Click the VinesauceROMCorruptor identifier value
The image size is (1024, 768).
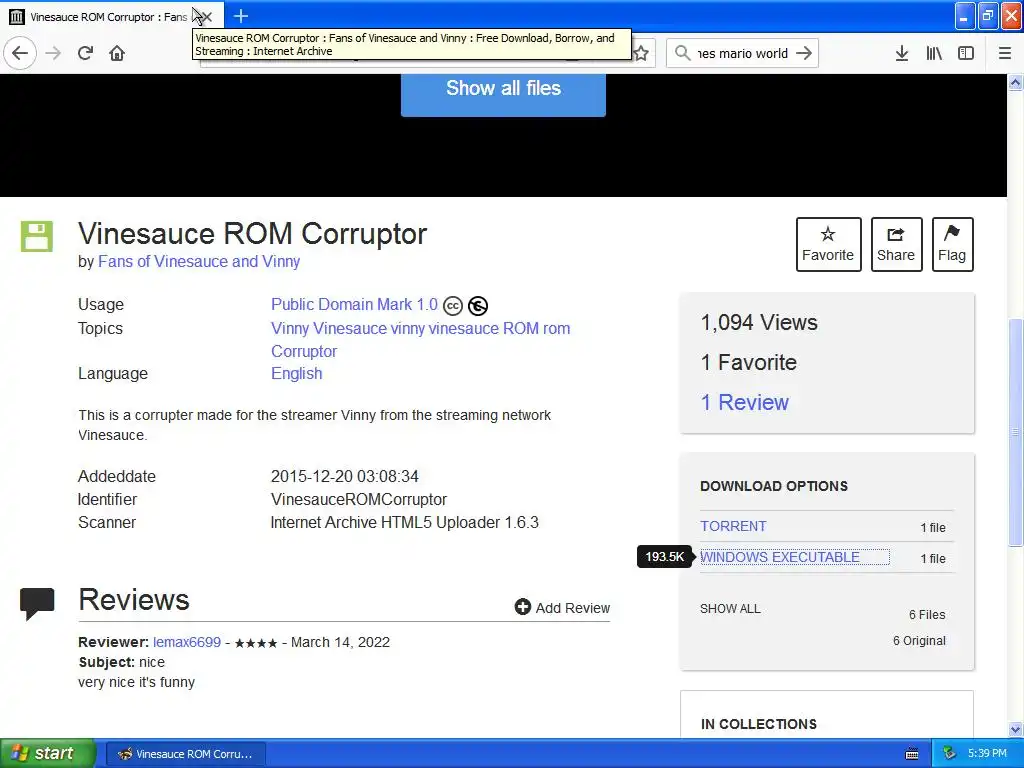(359, 500)
